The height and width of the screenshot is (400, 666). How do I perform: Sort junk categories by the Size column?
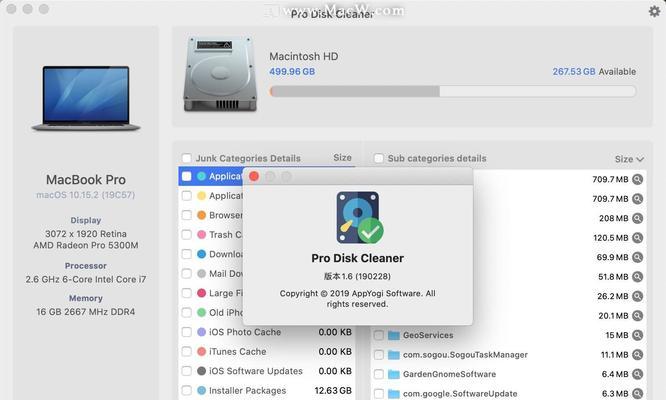(x=342, y=158)
